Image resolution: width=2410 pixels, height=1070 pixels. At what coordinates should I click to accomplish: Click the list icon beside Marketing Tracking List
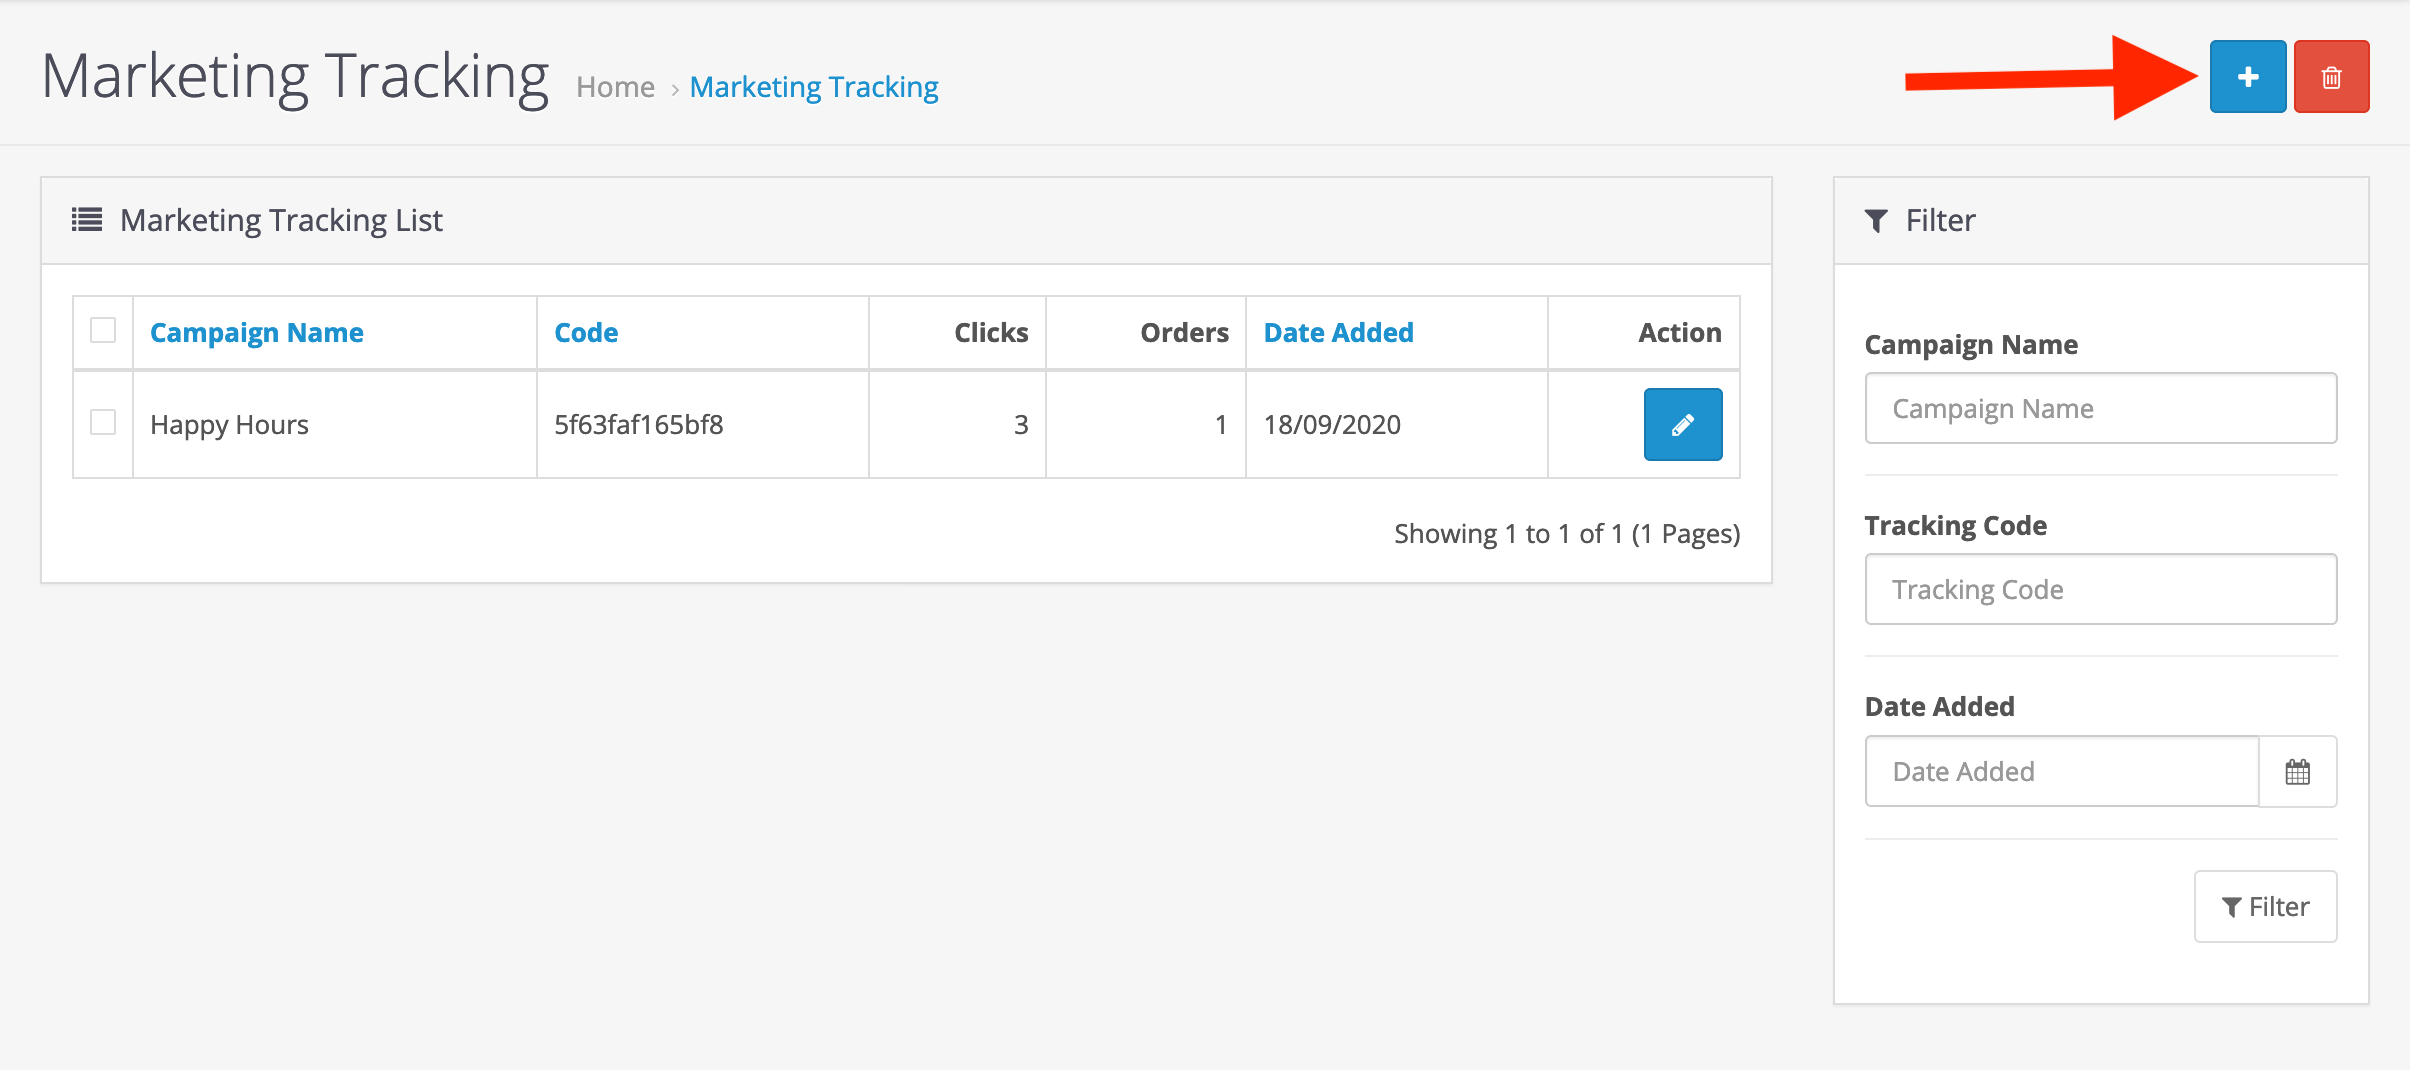tap(87, 220)
